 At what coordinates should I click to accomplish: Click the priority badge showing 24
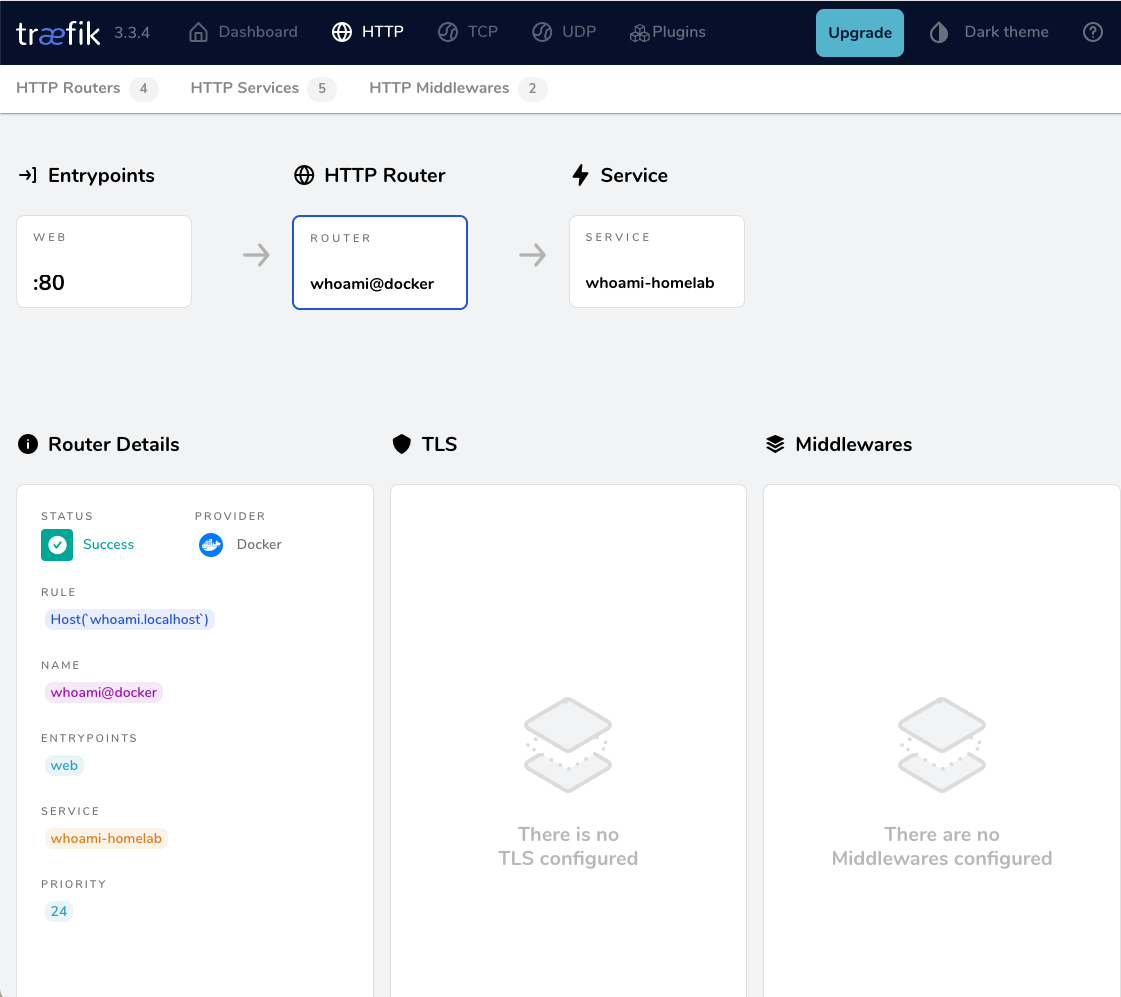click(x=59, y=911)
